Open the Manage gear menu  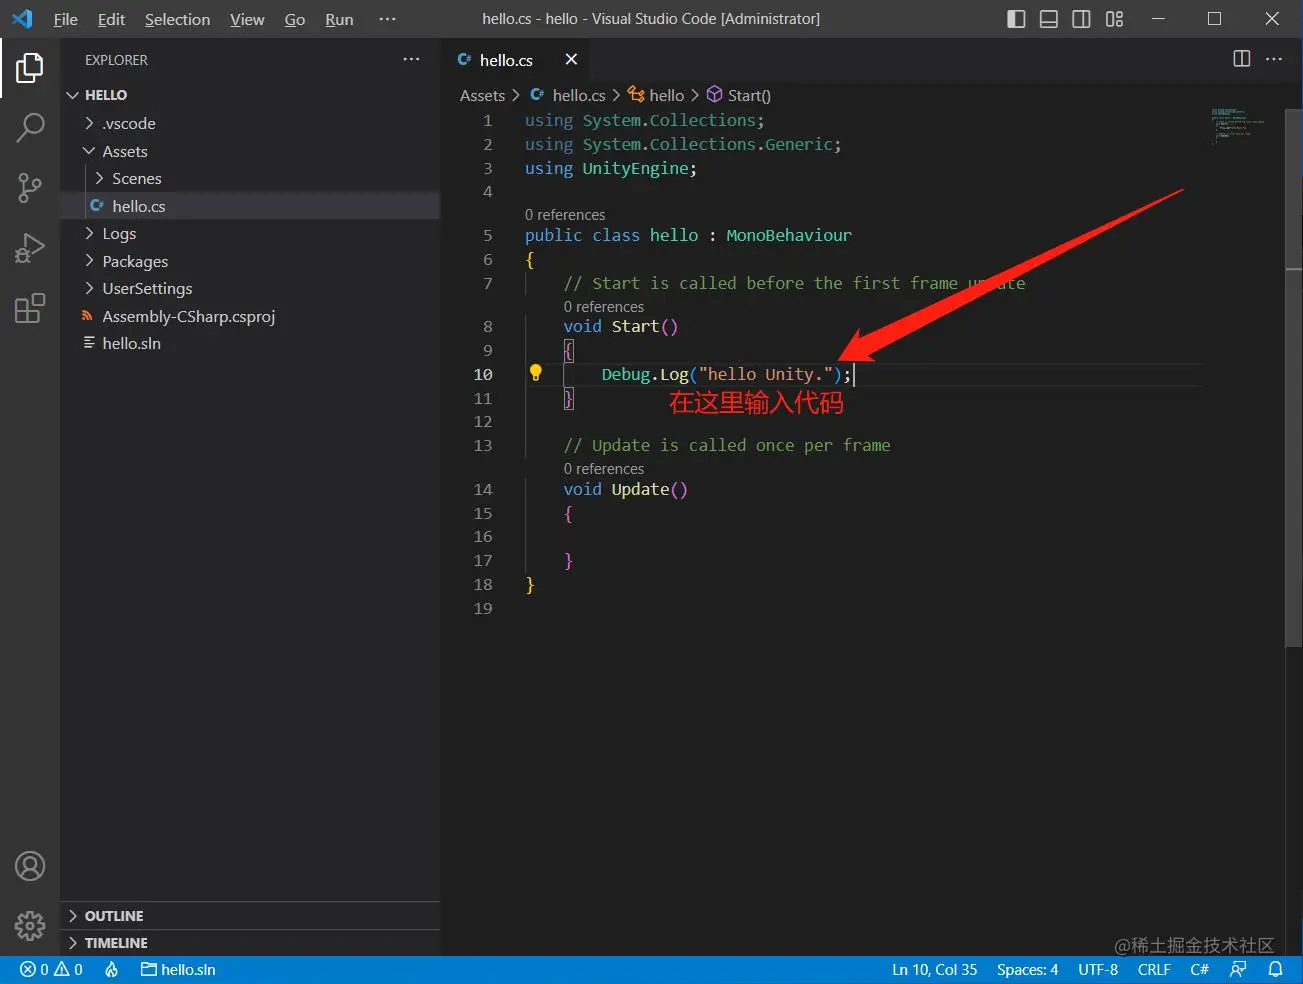30,926
